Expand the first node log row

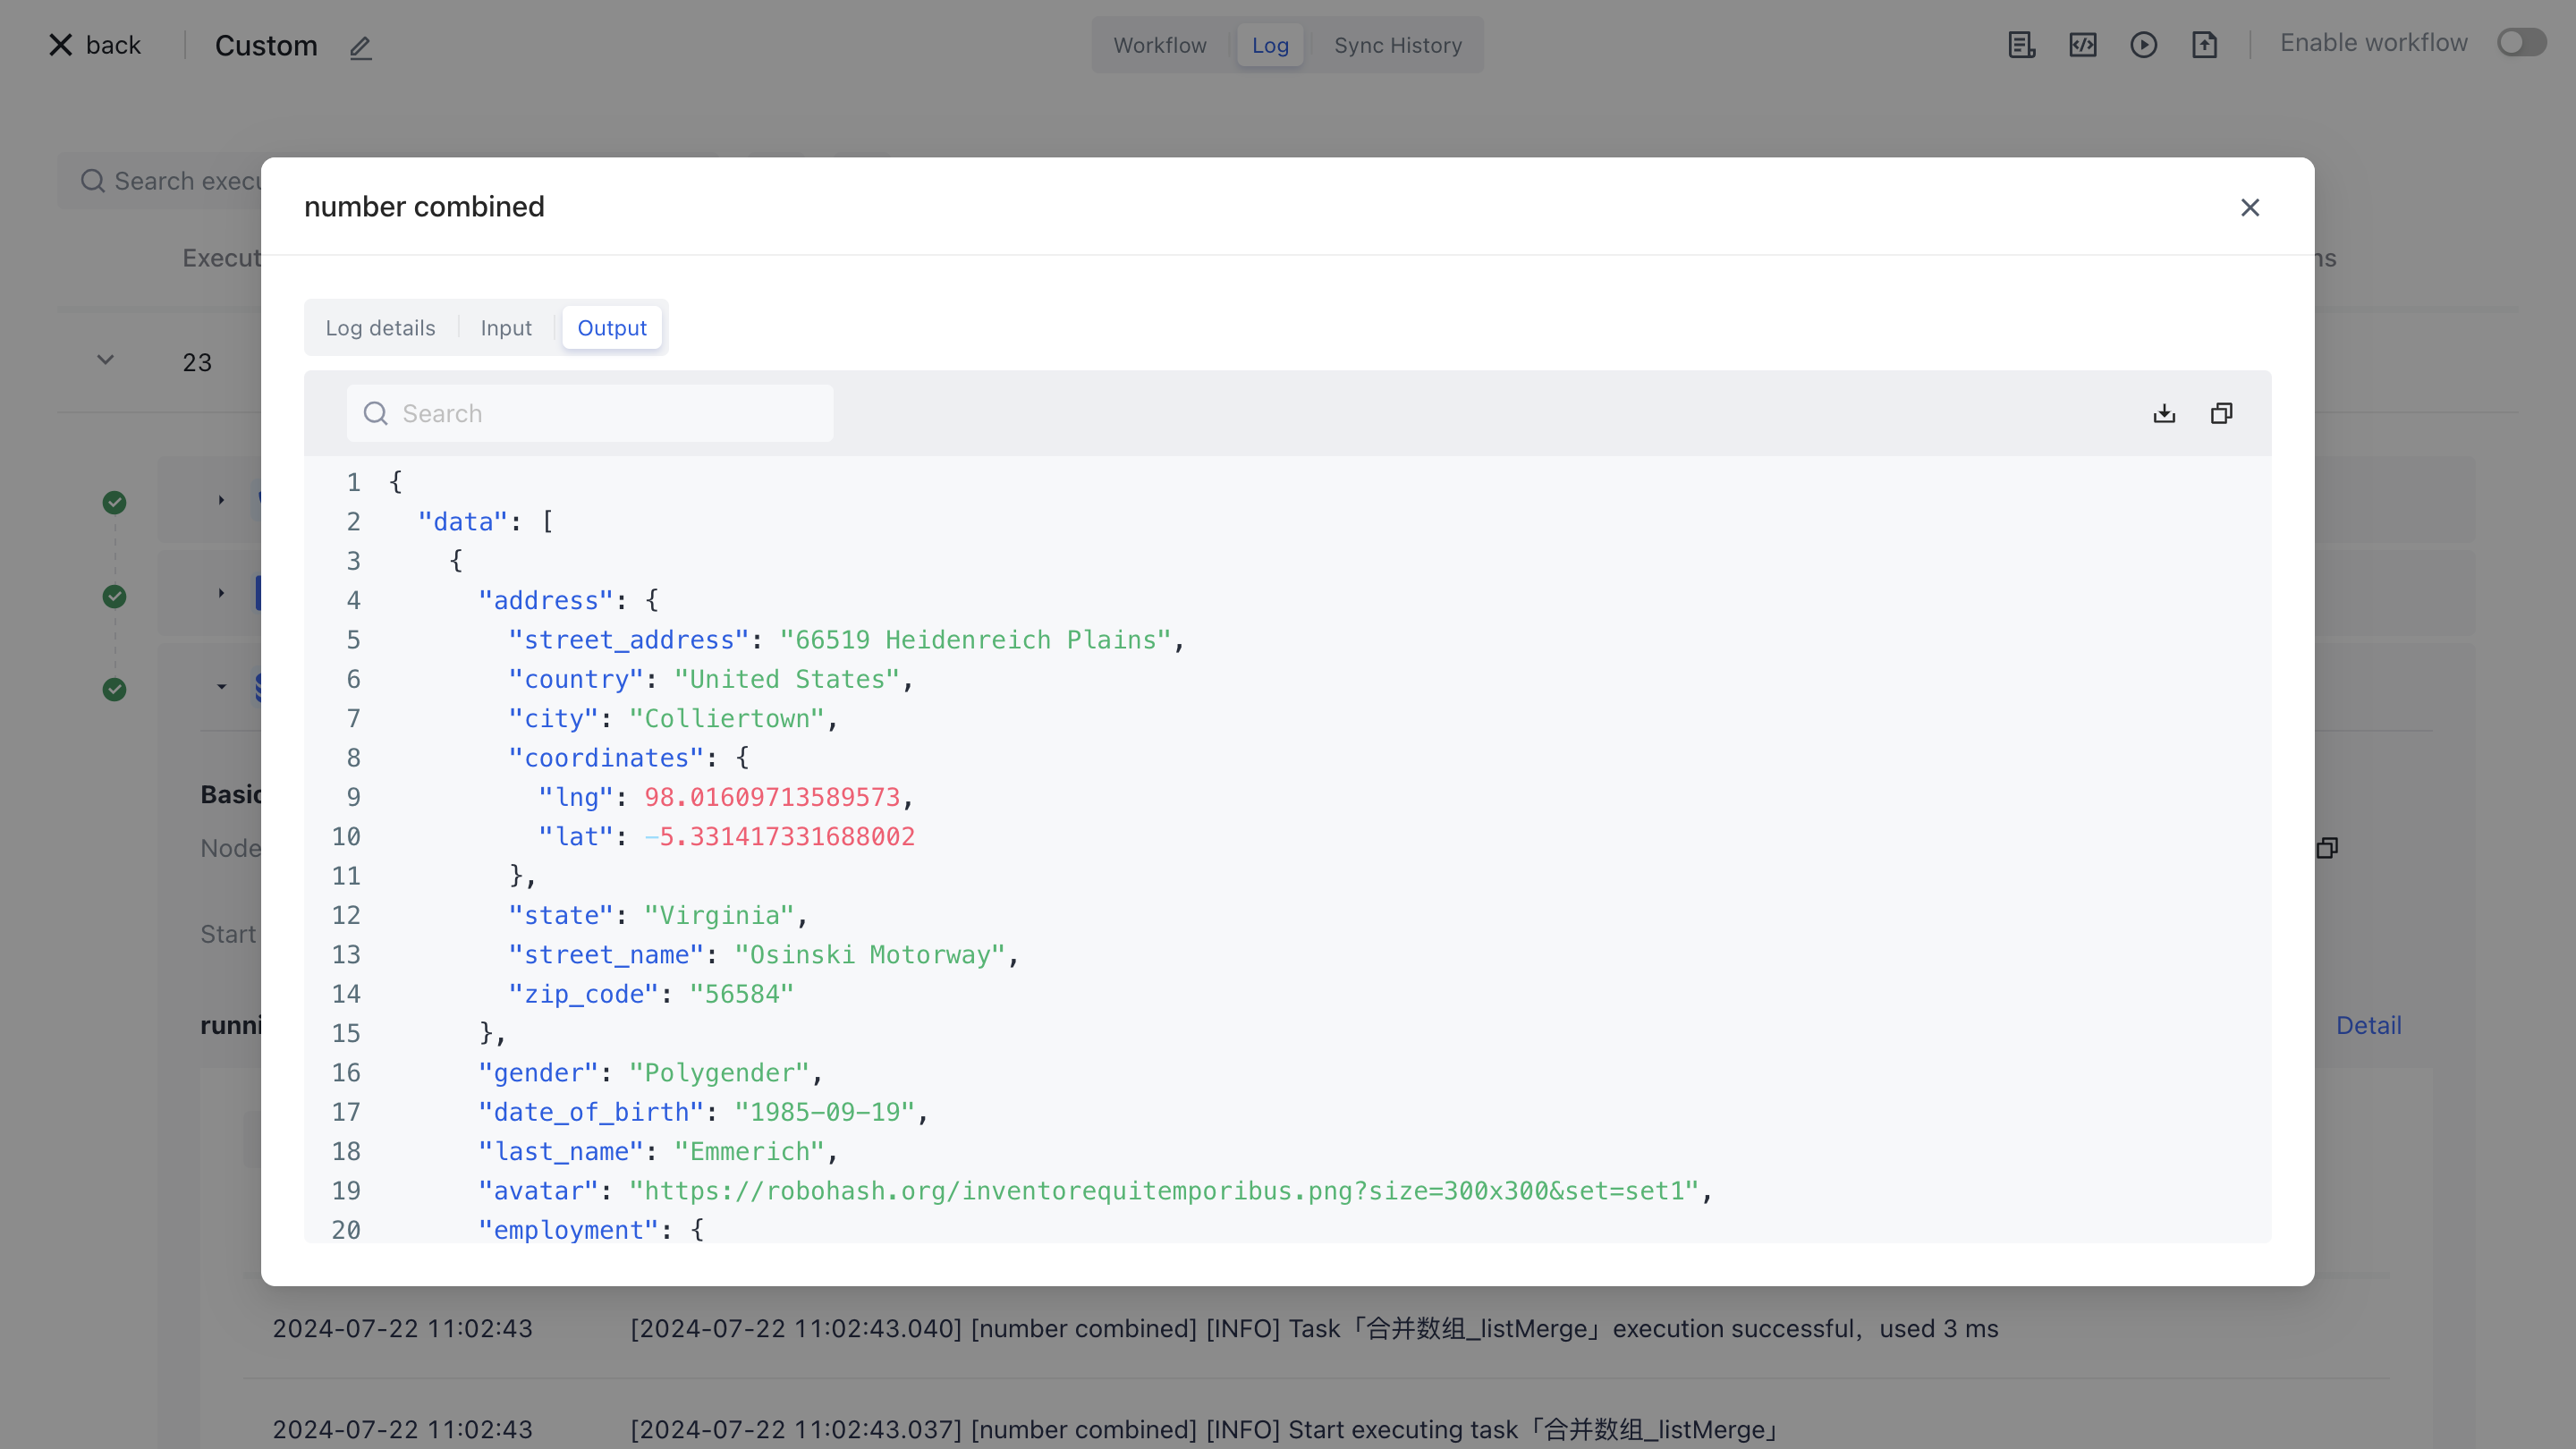pos(221,500)
